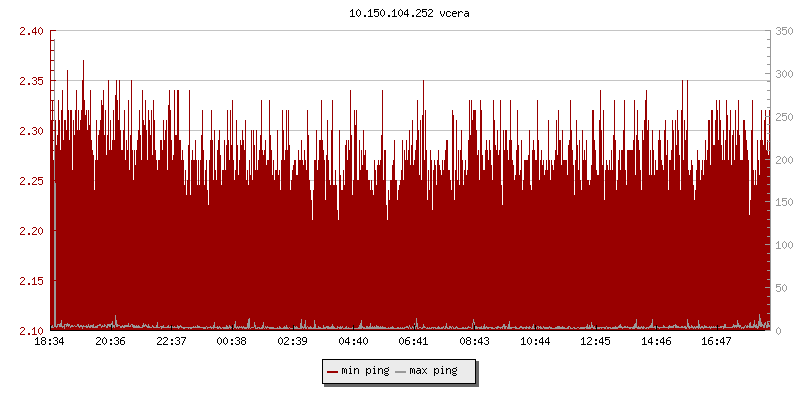Click the 12:45 time axis label
The height and width of the screenshot is (400, 800).
pos(595,341)
